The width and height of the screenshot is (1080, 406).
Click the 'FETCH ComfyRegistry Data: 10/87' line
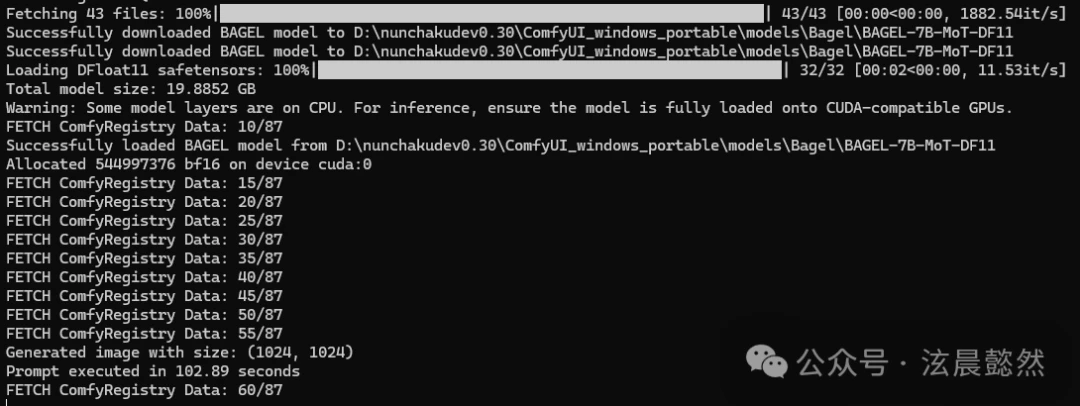pyautogui.click(x=144, y=127)
